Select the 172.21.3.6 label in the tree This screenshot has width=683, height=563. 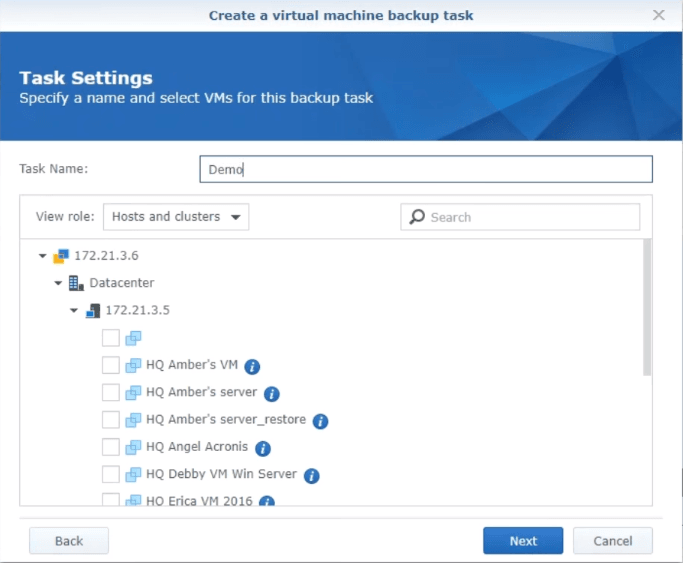(x=106, y=256)
